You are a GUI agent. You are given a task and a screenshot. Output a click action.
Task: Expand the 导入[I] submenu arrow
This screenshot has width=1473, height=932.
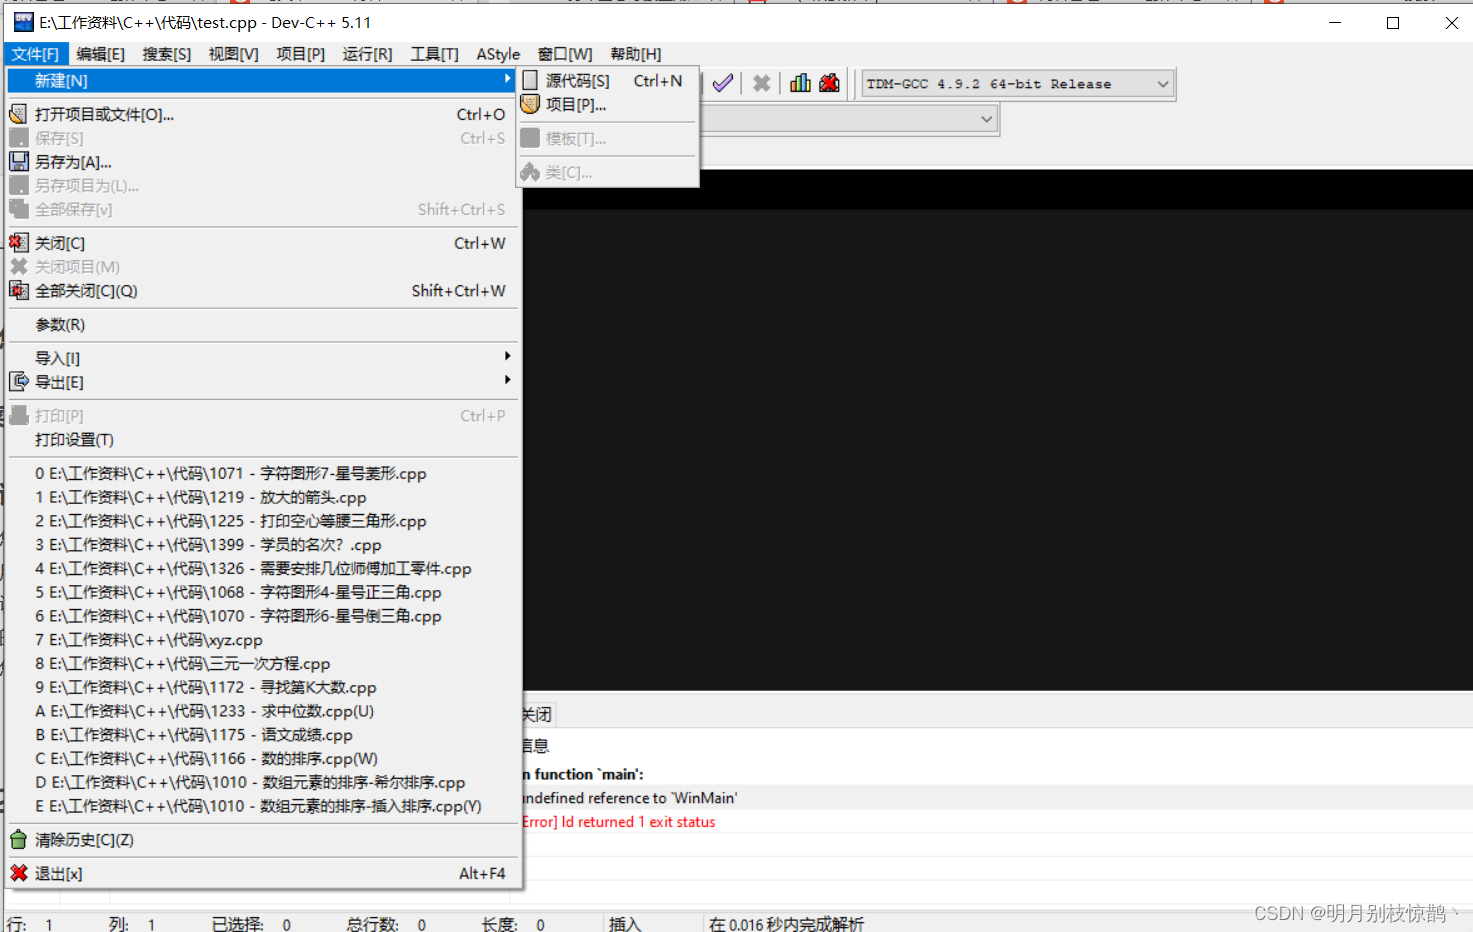click(507, 356)
